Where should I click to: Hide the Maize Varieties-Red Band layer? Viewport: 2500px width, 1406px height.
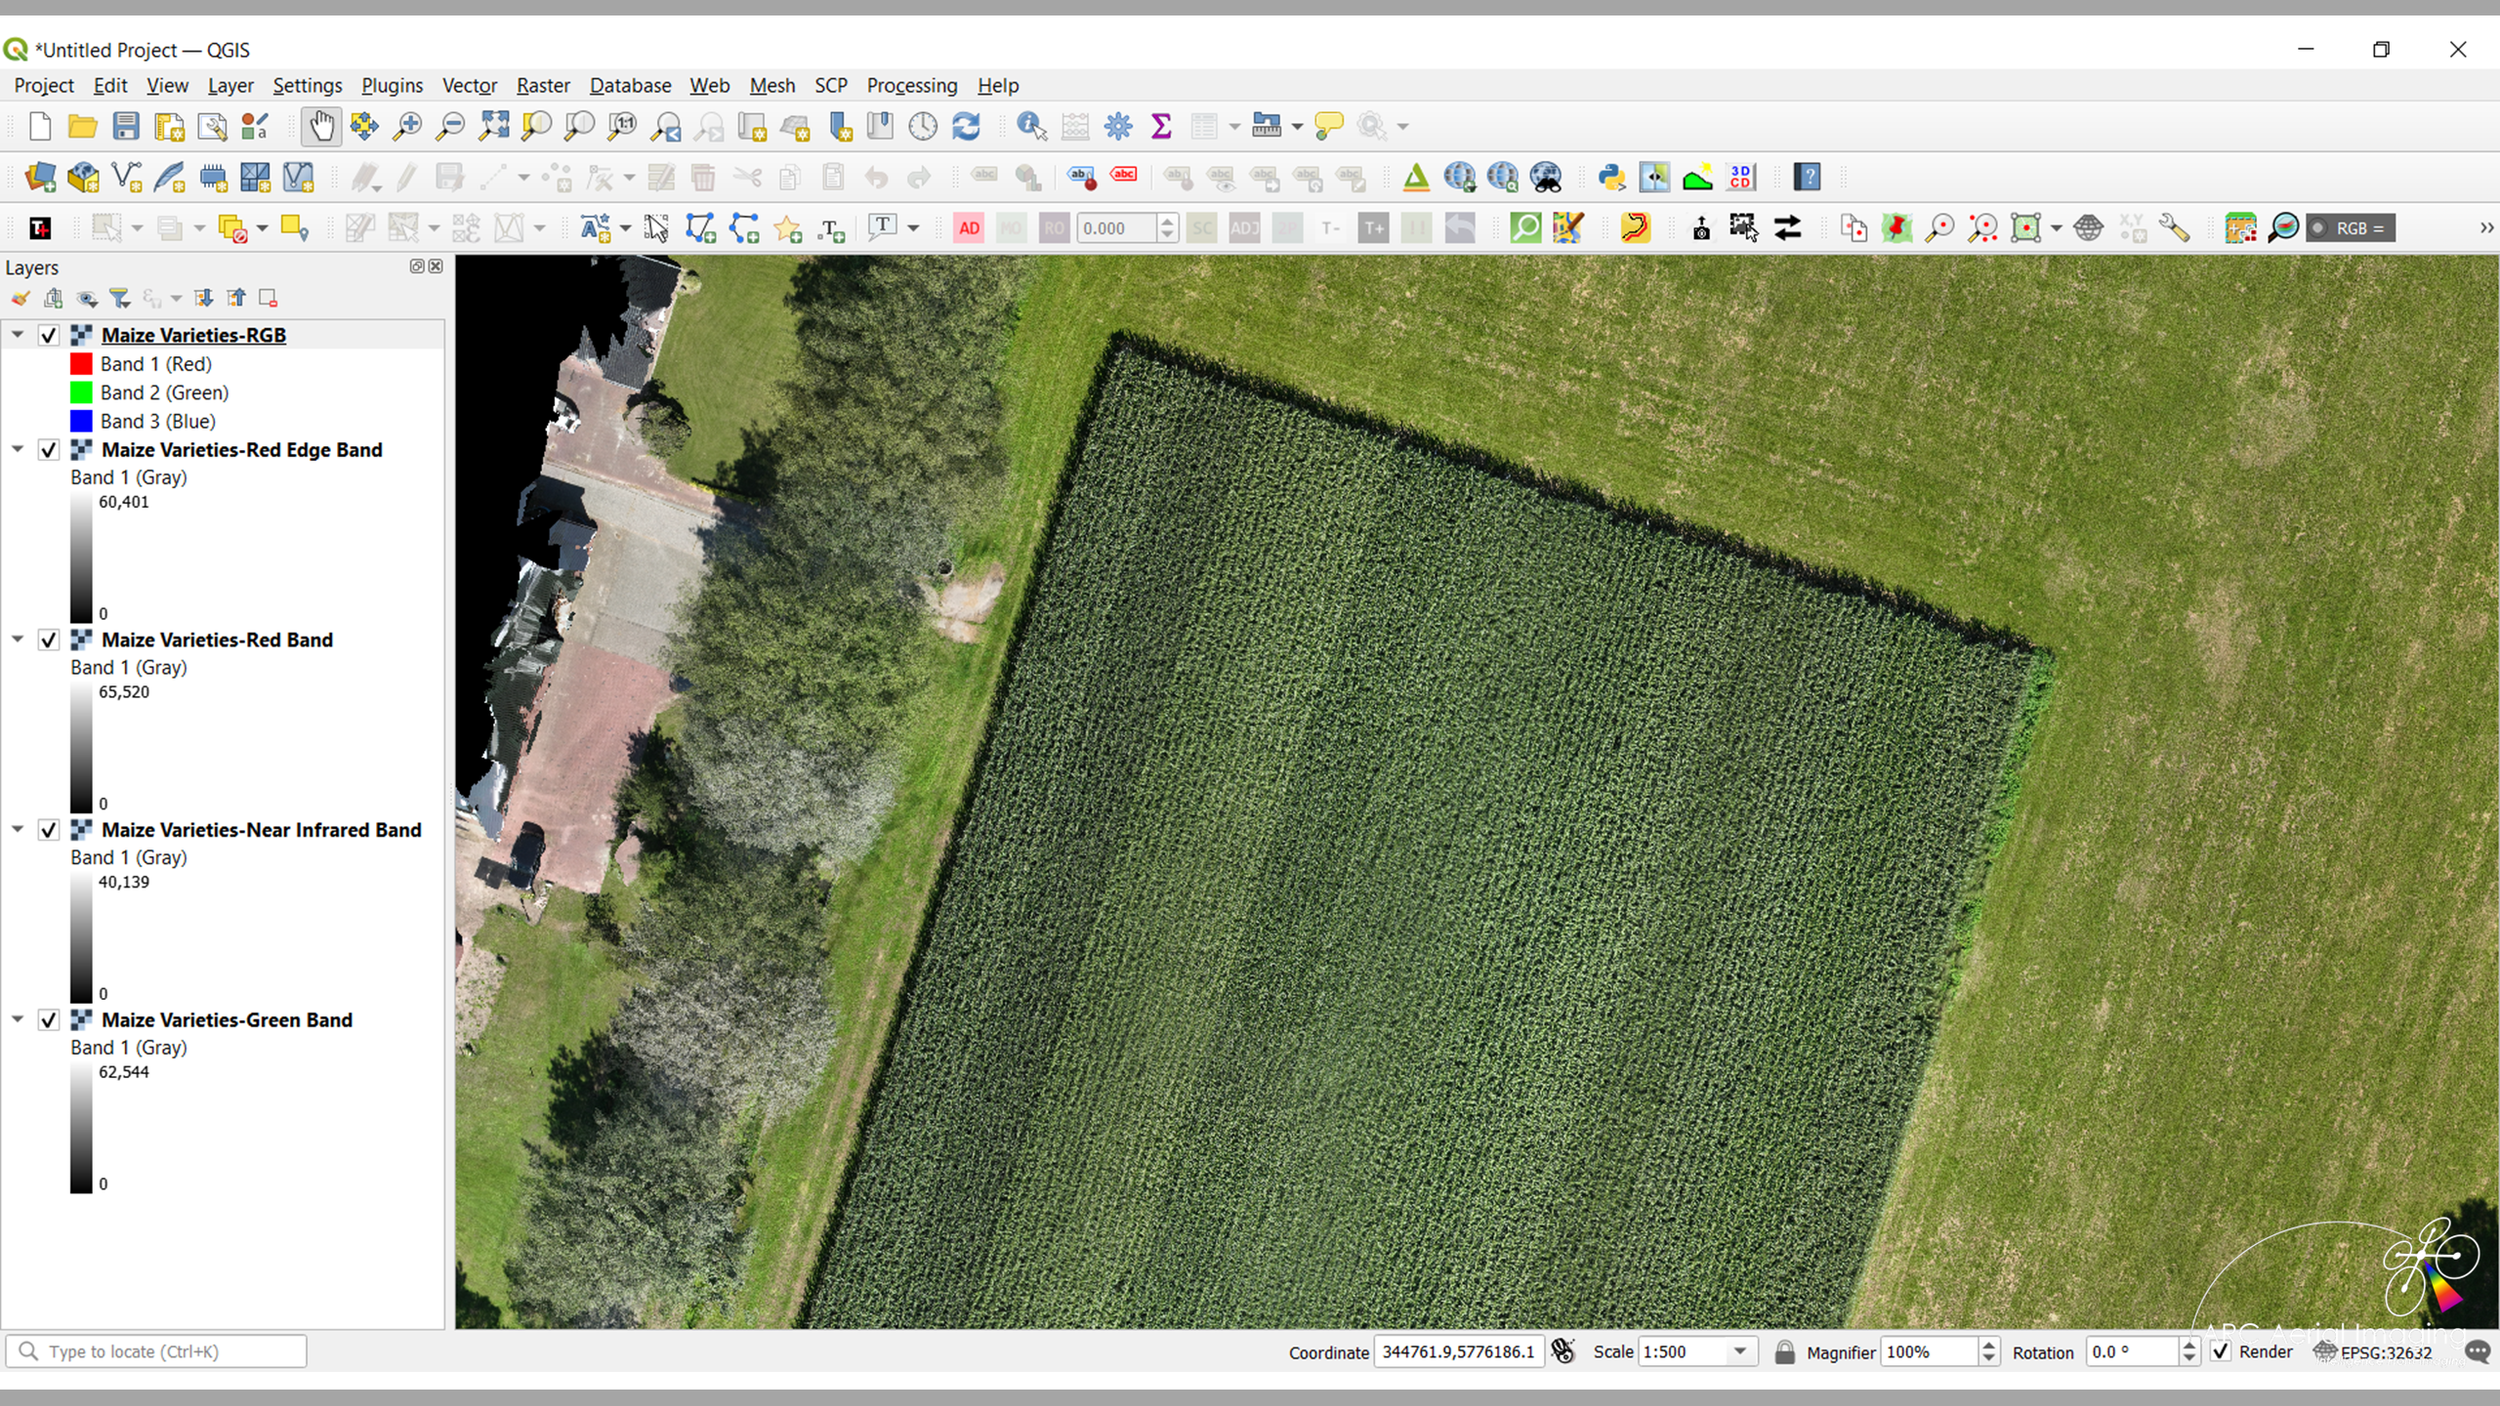(48, 640)
